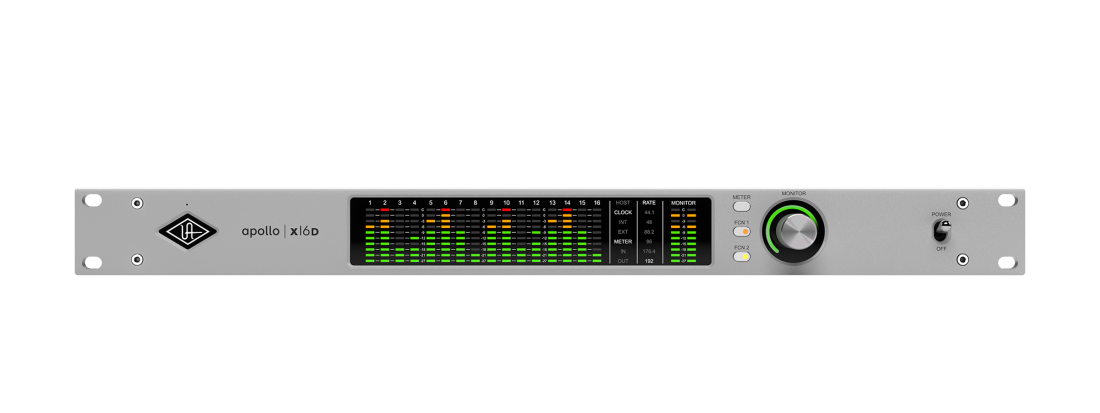Click the large MONITOR level knob
This screenshot has width=1100, height=413.
pyautogui.click(x=794, y=231)
